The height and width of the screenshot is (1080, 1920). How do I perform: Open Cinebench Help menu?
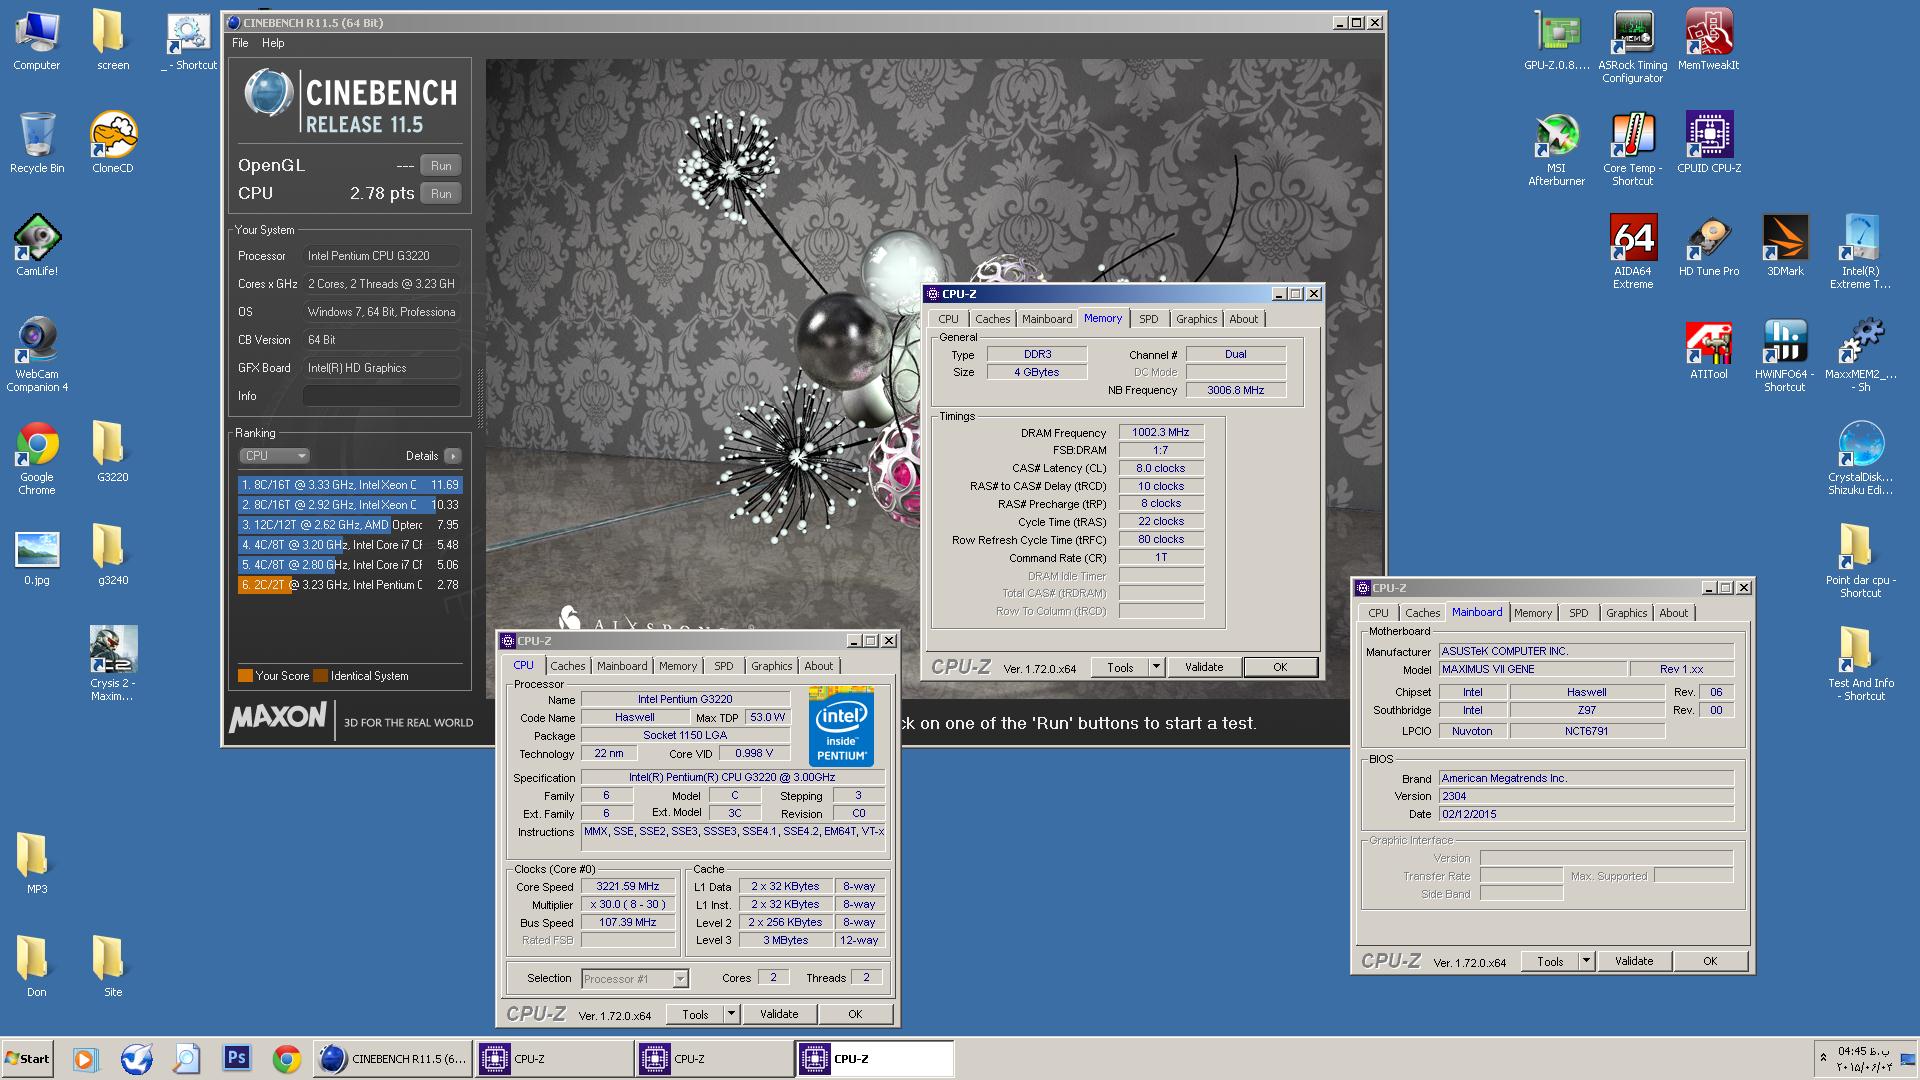(x=273, y=43)
